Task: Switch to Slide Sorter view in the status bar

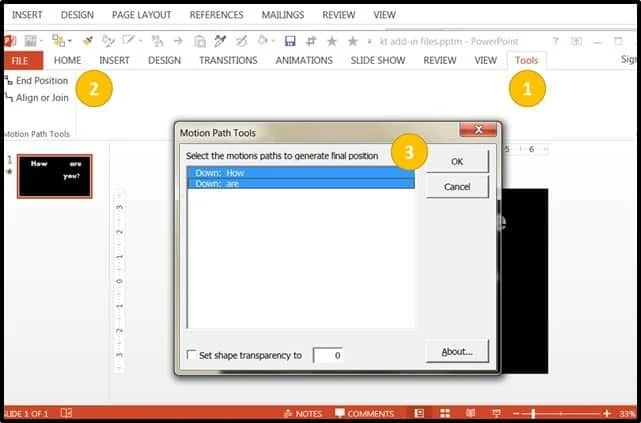Action: 445,413
